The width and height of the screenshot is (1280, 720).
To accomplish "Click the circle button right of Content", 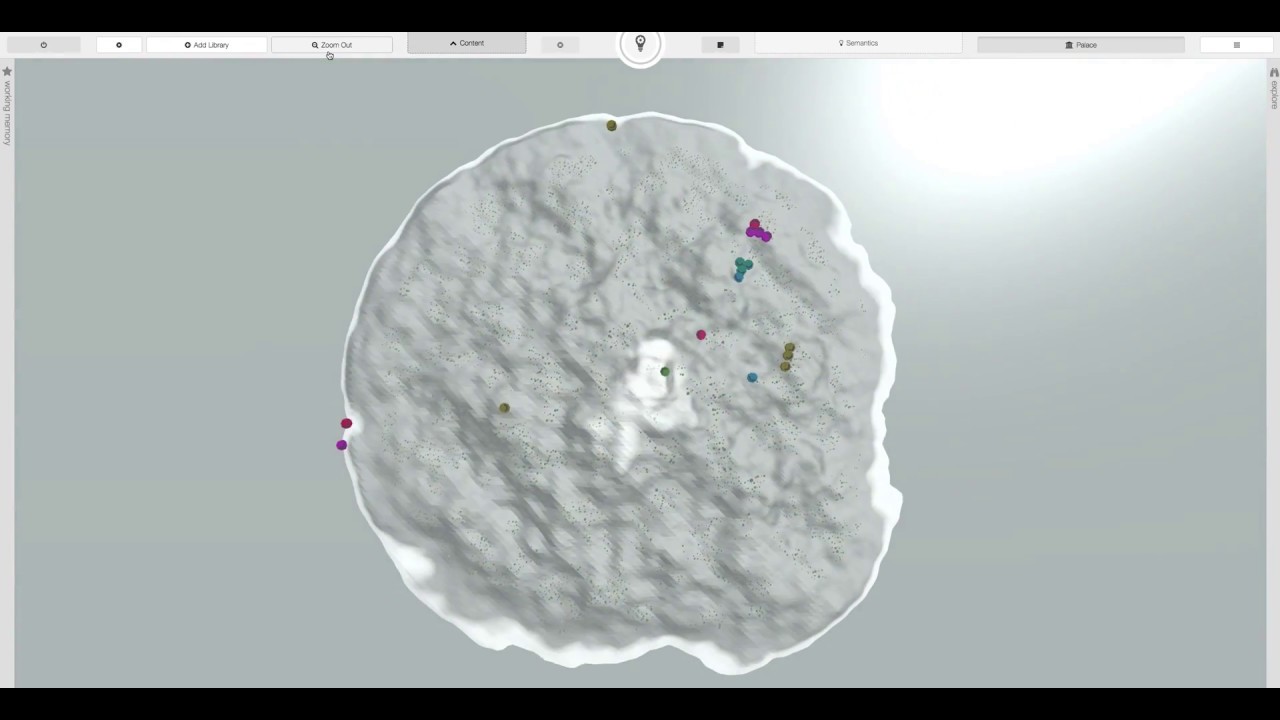I will pyautogui.click(x=560, y=45).
